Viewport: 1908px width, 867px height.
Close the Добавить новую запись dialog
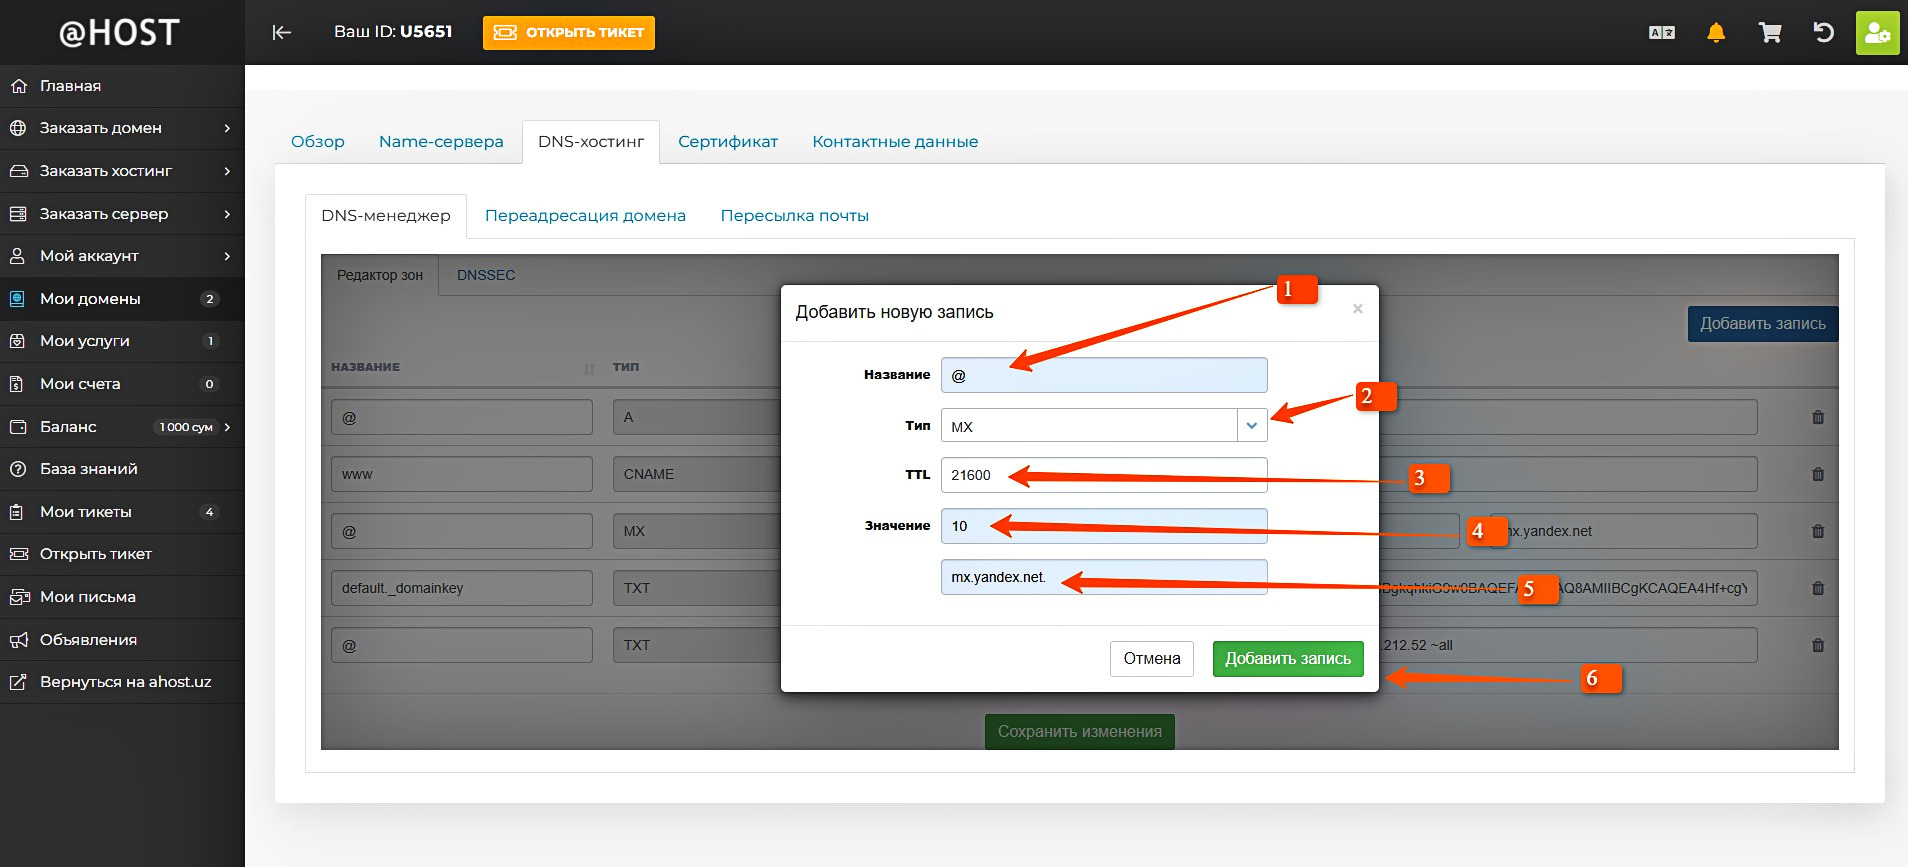pos(1357,309)
